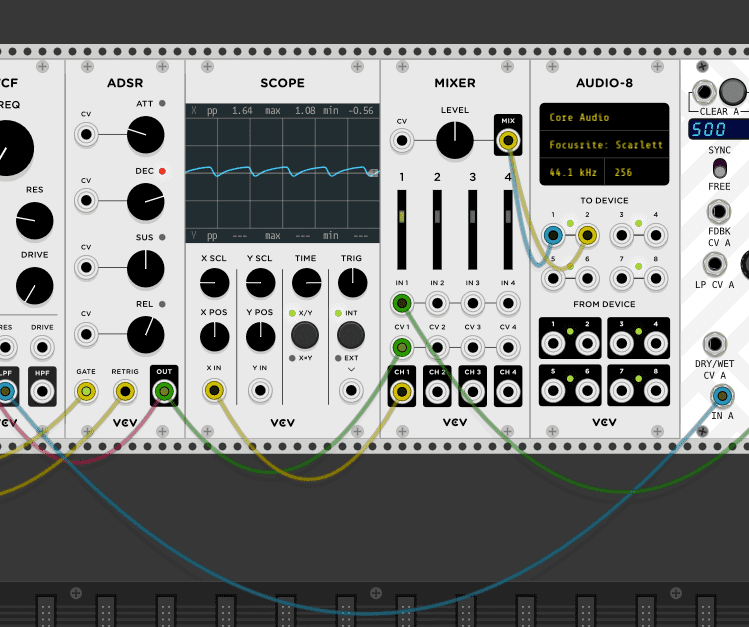Viewport: 749px width, 627px height.
Task: Click the Mixer CV 1 jack
Action: [x=402, y=348]
